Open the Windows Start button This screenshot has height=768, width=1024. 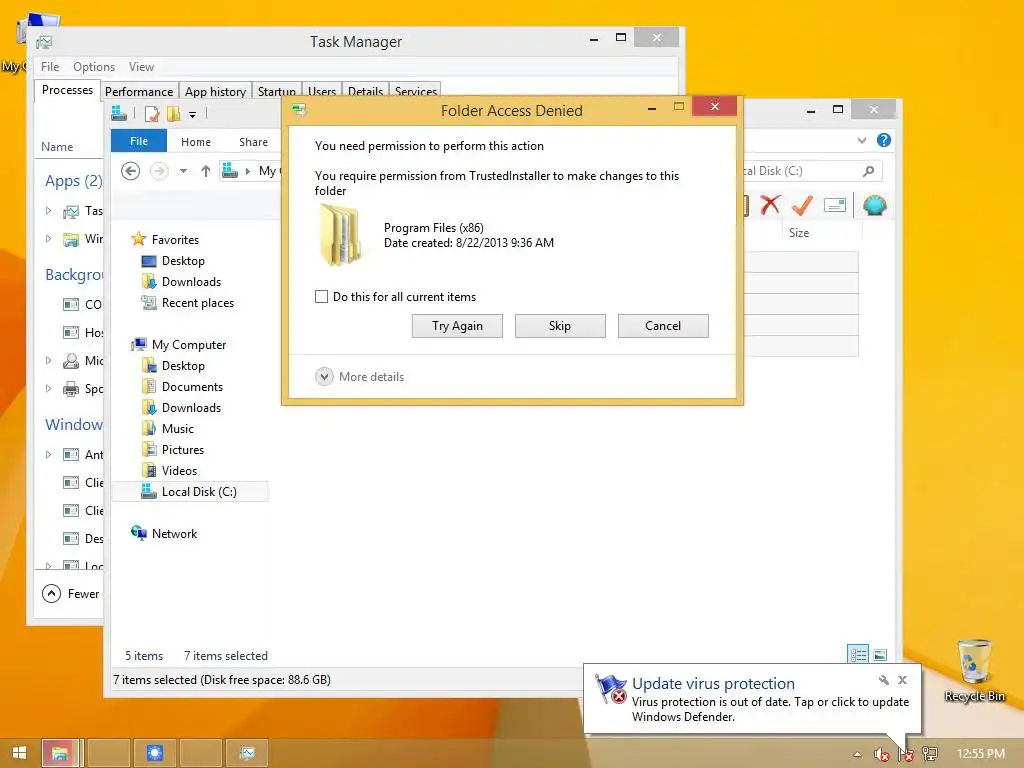click(20, 753)
